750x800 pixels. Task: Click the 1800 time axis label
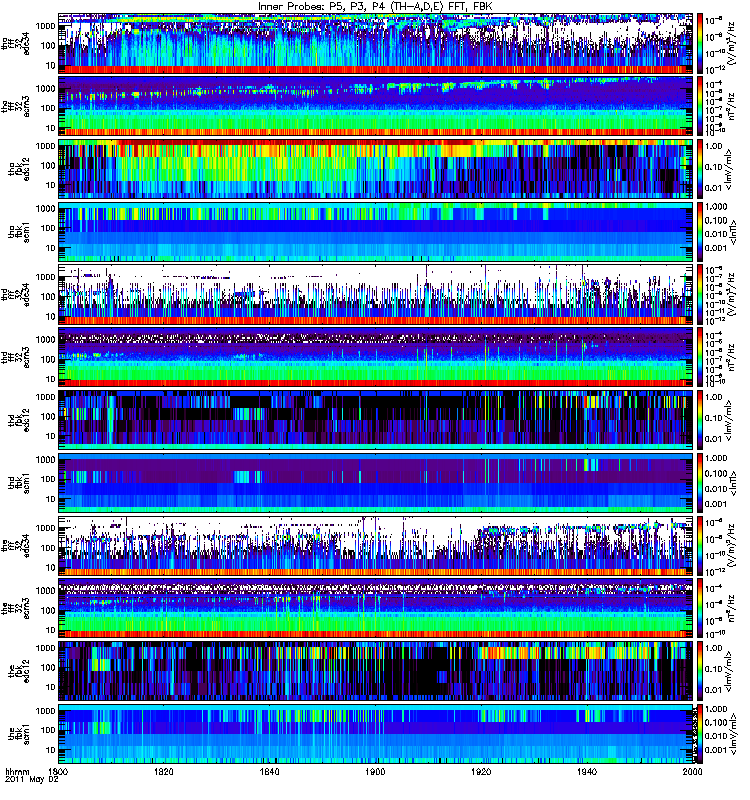[58, 771]
